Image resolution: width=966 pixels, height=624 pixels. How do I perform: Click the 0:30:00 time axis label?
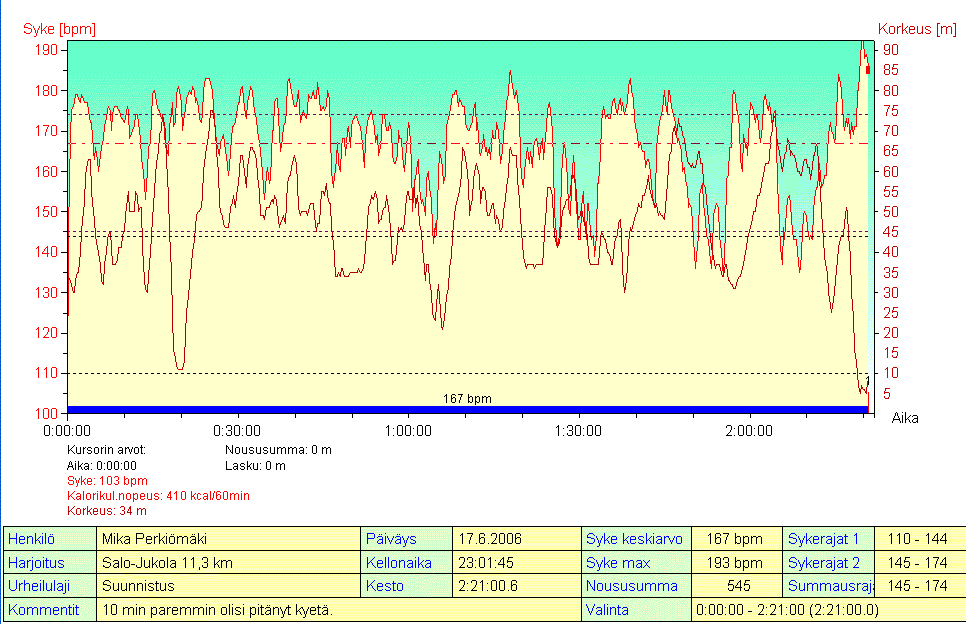coord(238,431)
